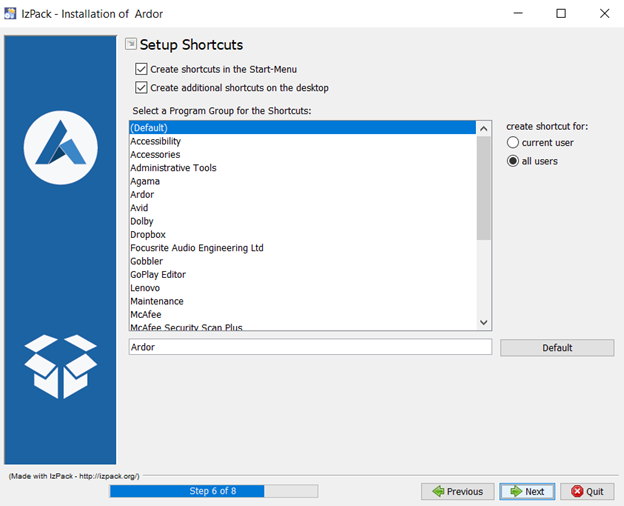The image size is (624, 506).
Task: Click the list scroll down arrow
Action: (x=484, y=322)
